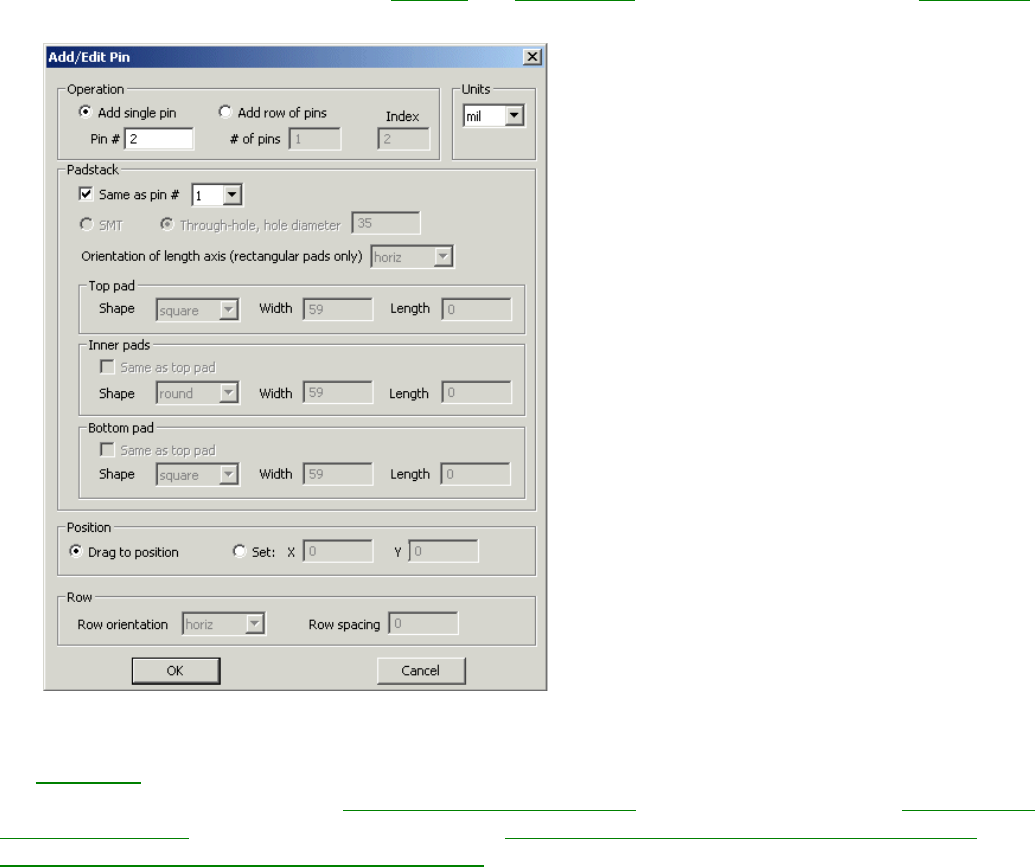Click the Y position field
The height and width of the screenshot is (867, 1035).
point(444,551)
